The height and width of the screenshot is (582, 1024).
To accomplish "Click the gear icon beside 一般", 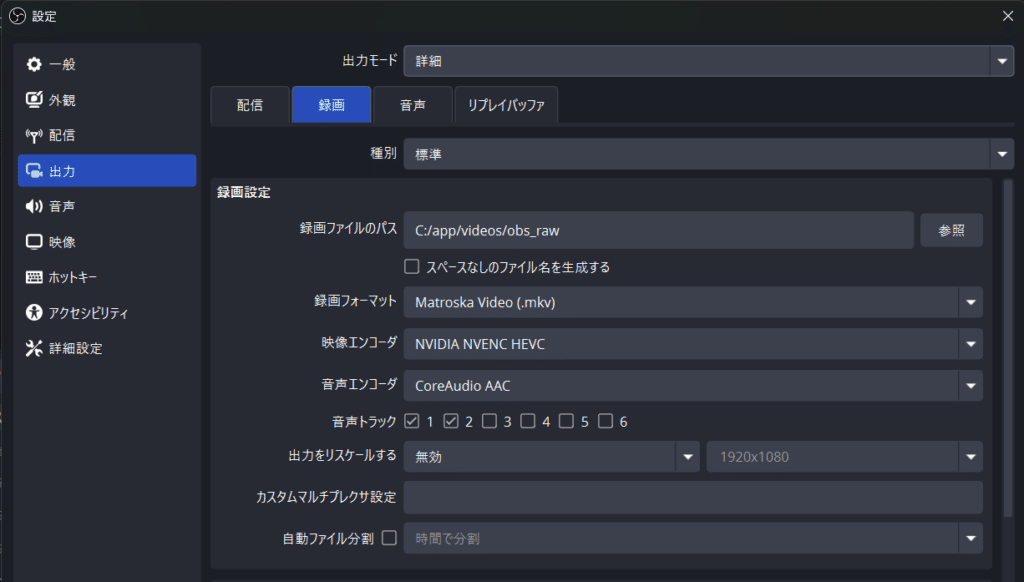I will click(34, 64).
